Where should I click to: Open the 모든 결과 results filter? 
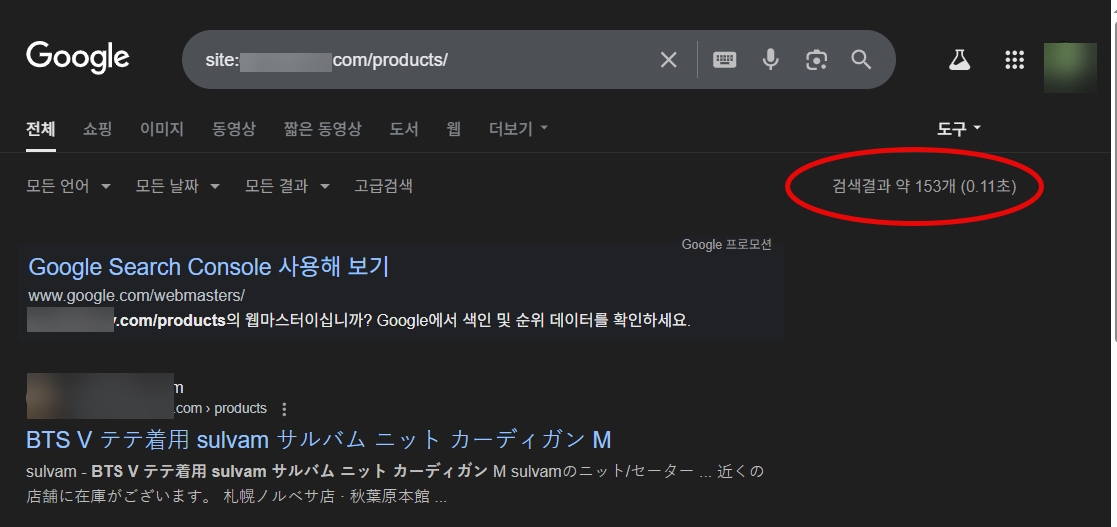[287, 187]
